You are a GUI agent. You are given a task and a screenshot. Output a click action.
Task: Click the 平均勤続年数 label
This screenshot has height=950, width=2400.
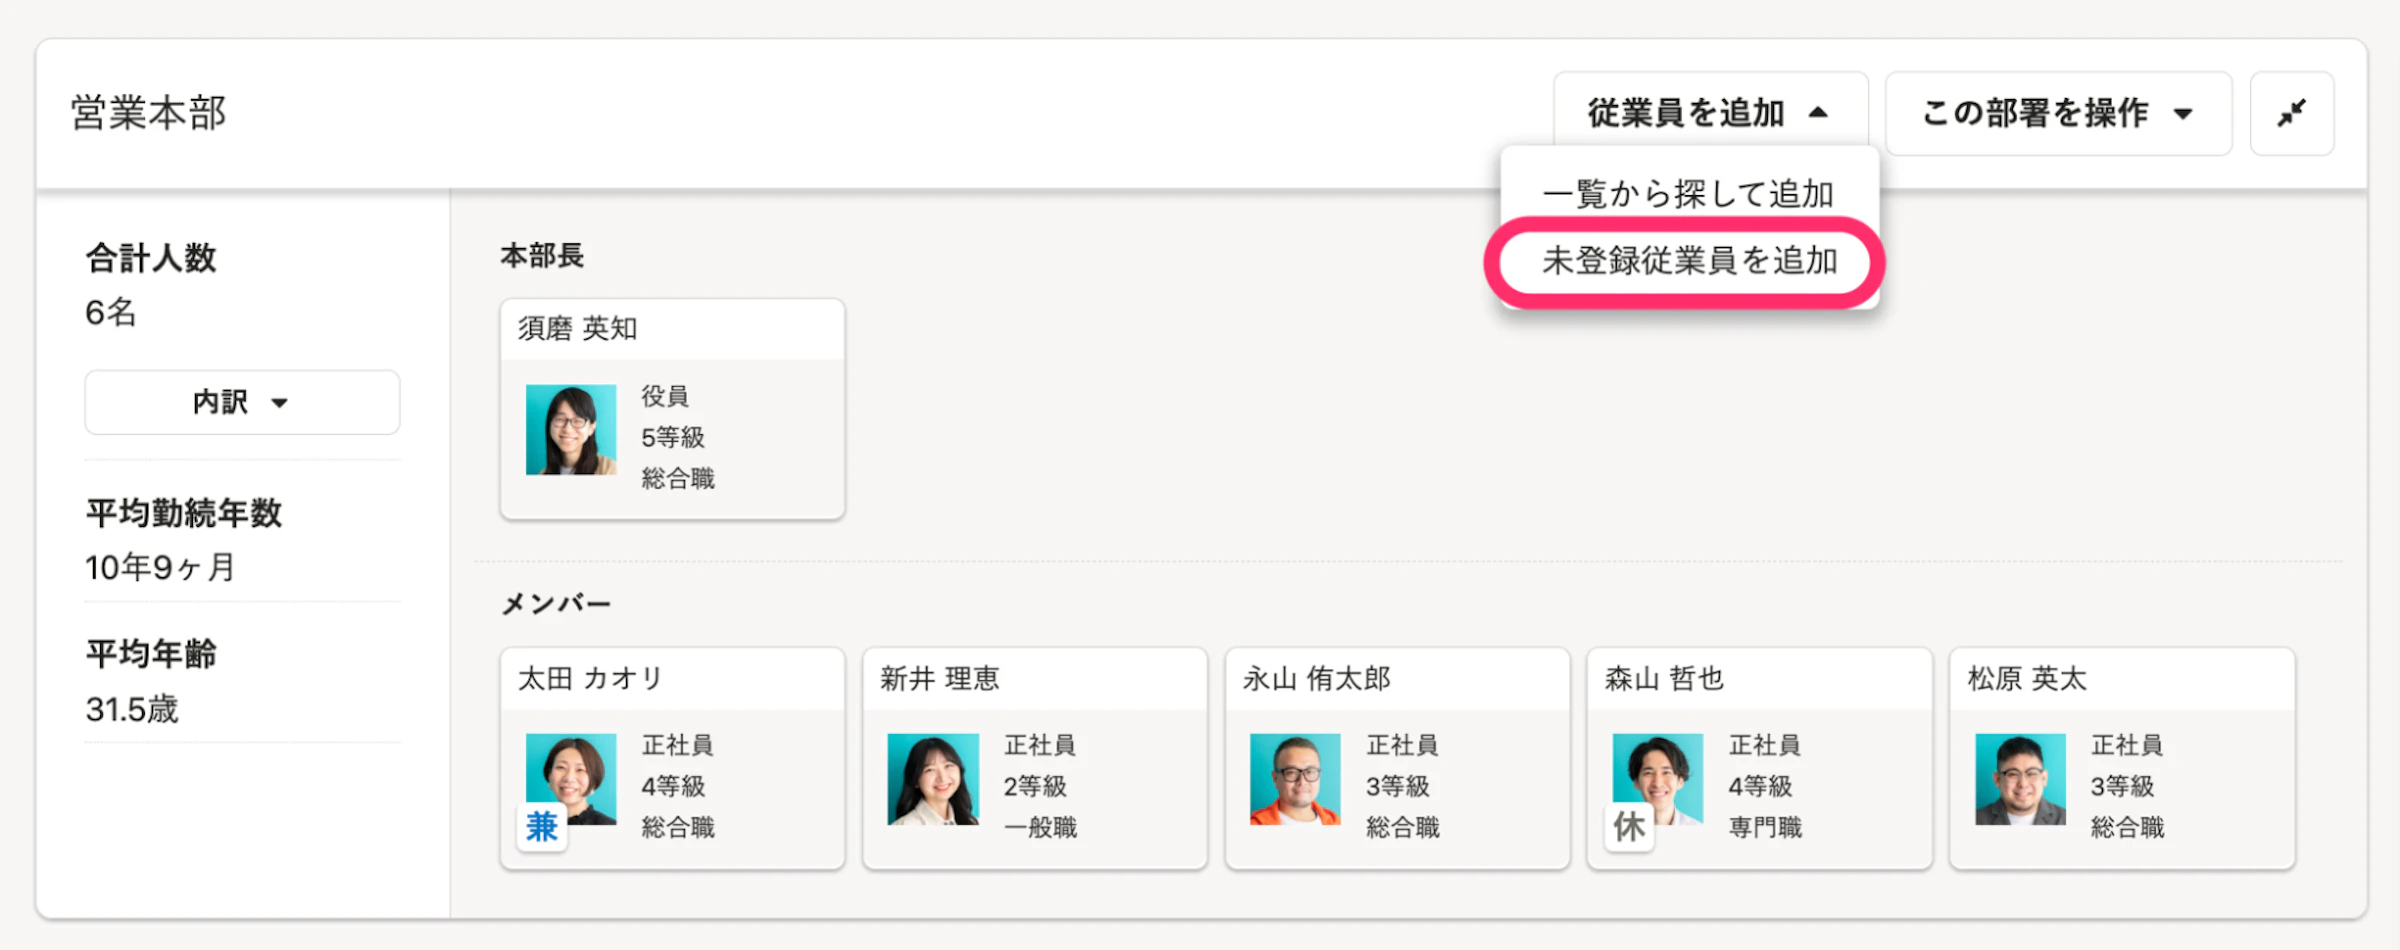coord(184,512)
